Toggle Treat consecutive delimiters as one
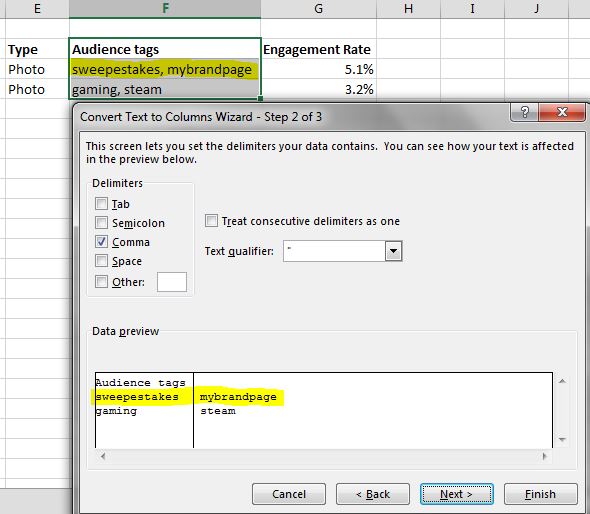This screenshot has height=514, width=590. [211, 221]
